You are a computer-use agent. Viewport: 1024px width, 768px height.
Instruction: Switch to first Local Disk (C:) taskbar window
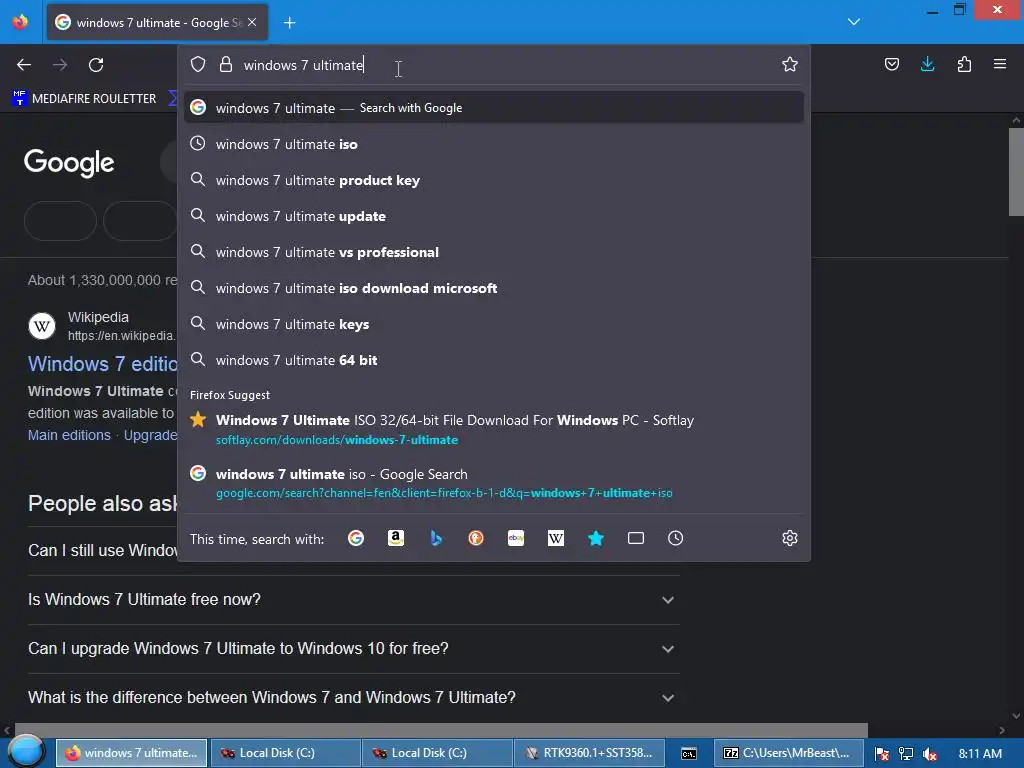285,753
